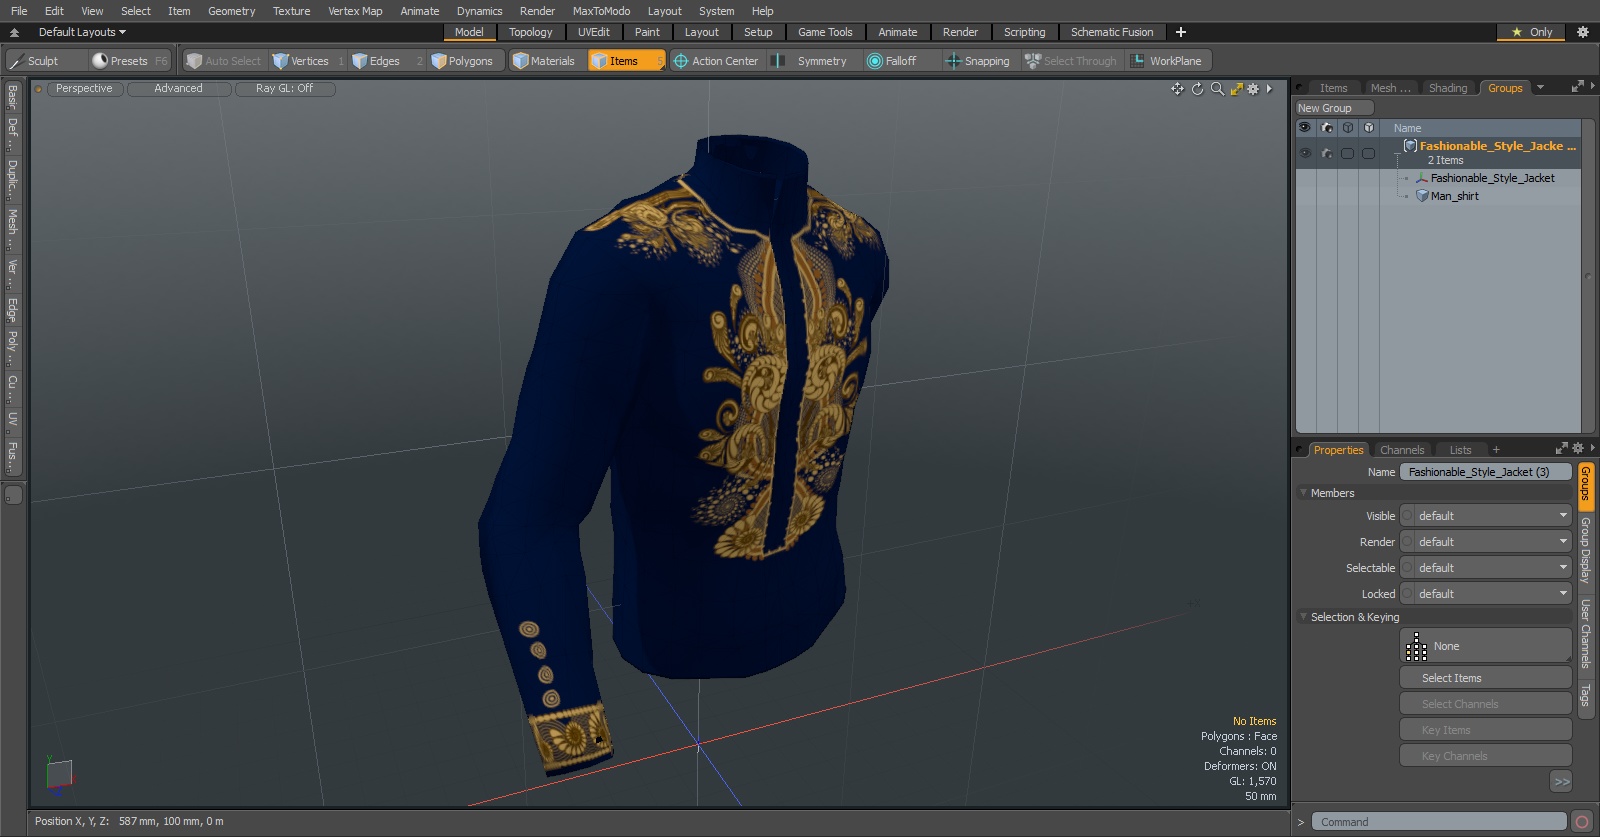Switch to the Channels tab

(1401, 450)
